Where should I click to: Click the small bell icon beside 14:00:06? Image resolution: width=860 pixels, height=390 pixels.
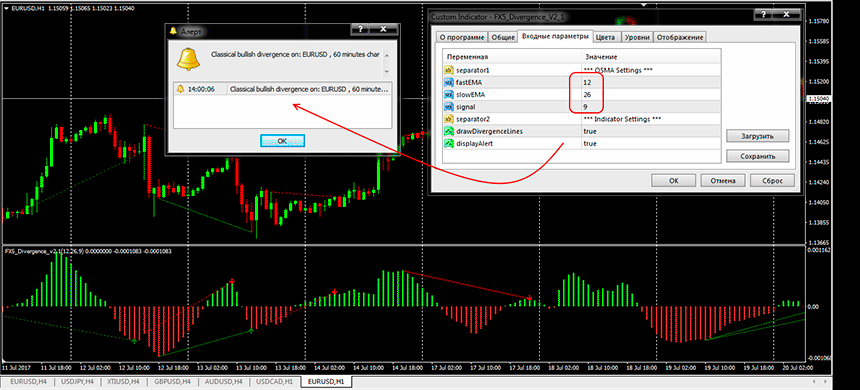tap(180, 88)
